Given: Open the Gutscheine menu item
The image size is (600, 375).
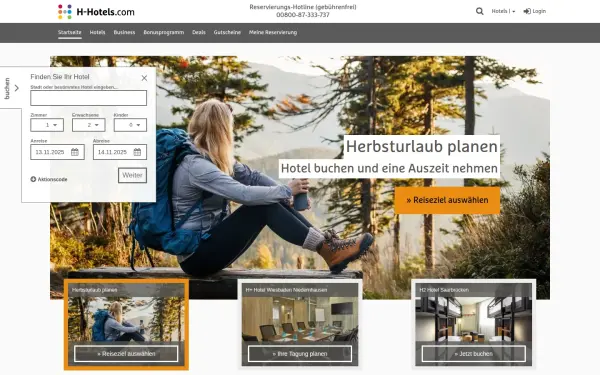Looking at the screenshot, I should (x=227, y=33).
